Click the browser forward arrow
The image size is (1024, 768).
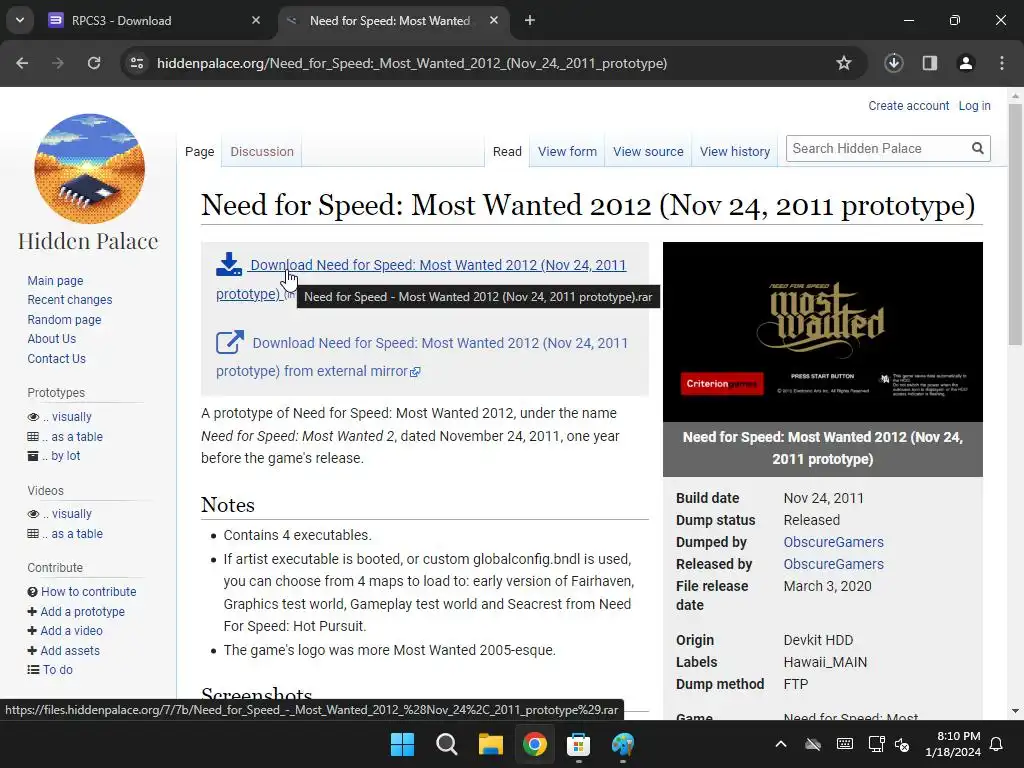point(58,63)
